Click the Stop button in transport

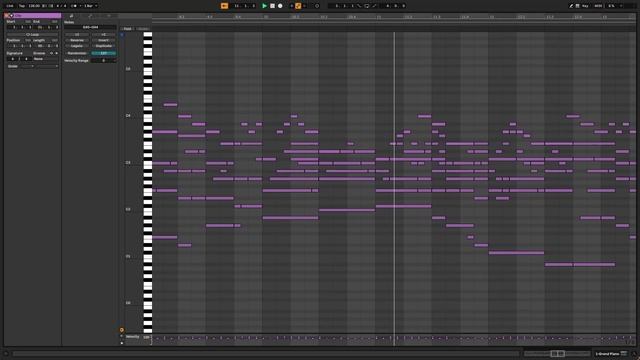pyautogui.click(x=272, y=6)
